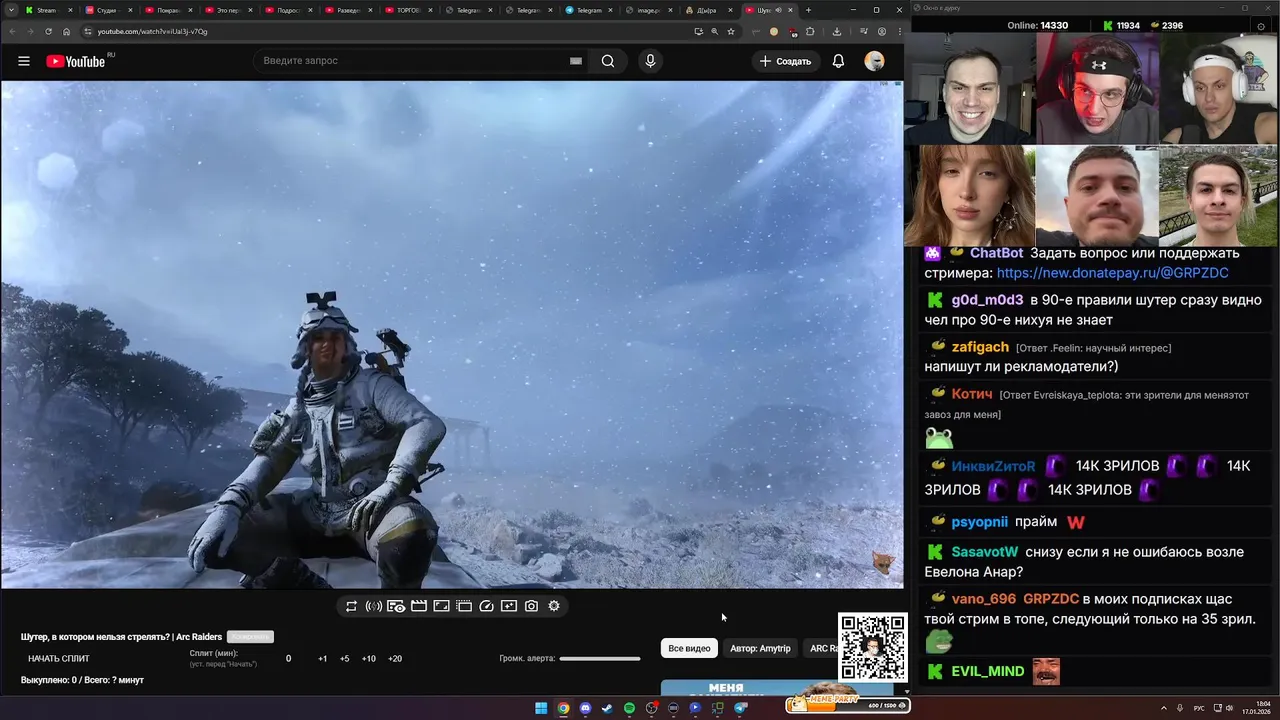This screenshot has width=1280, height=720.
Task: Add +5 minutes to split
Action: pyautogui.click(x=345, y=659)
